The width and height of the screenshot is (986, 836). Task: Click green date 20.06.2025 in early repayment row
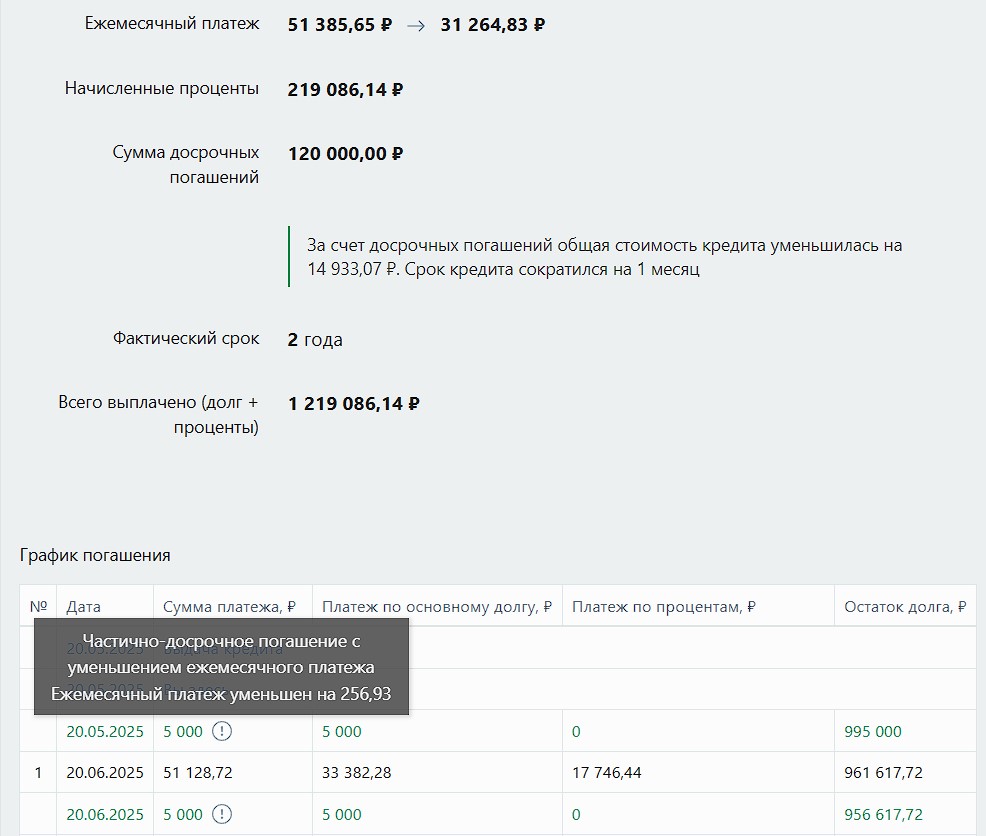coord(105,815)
